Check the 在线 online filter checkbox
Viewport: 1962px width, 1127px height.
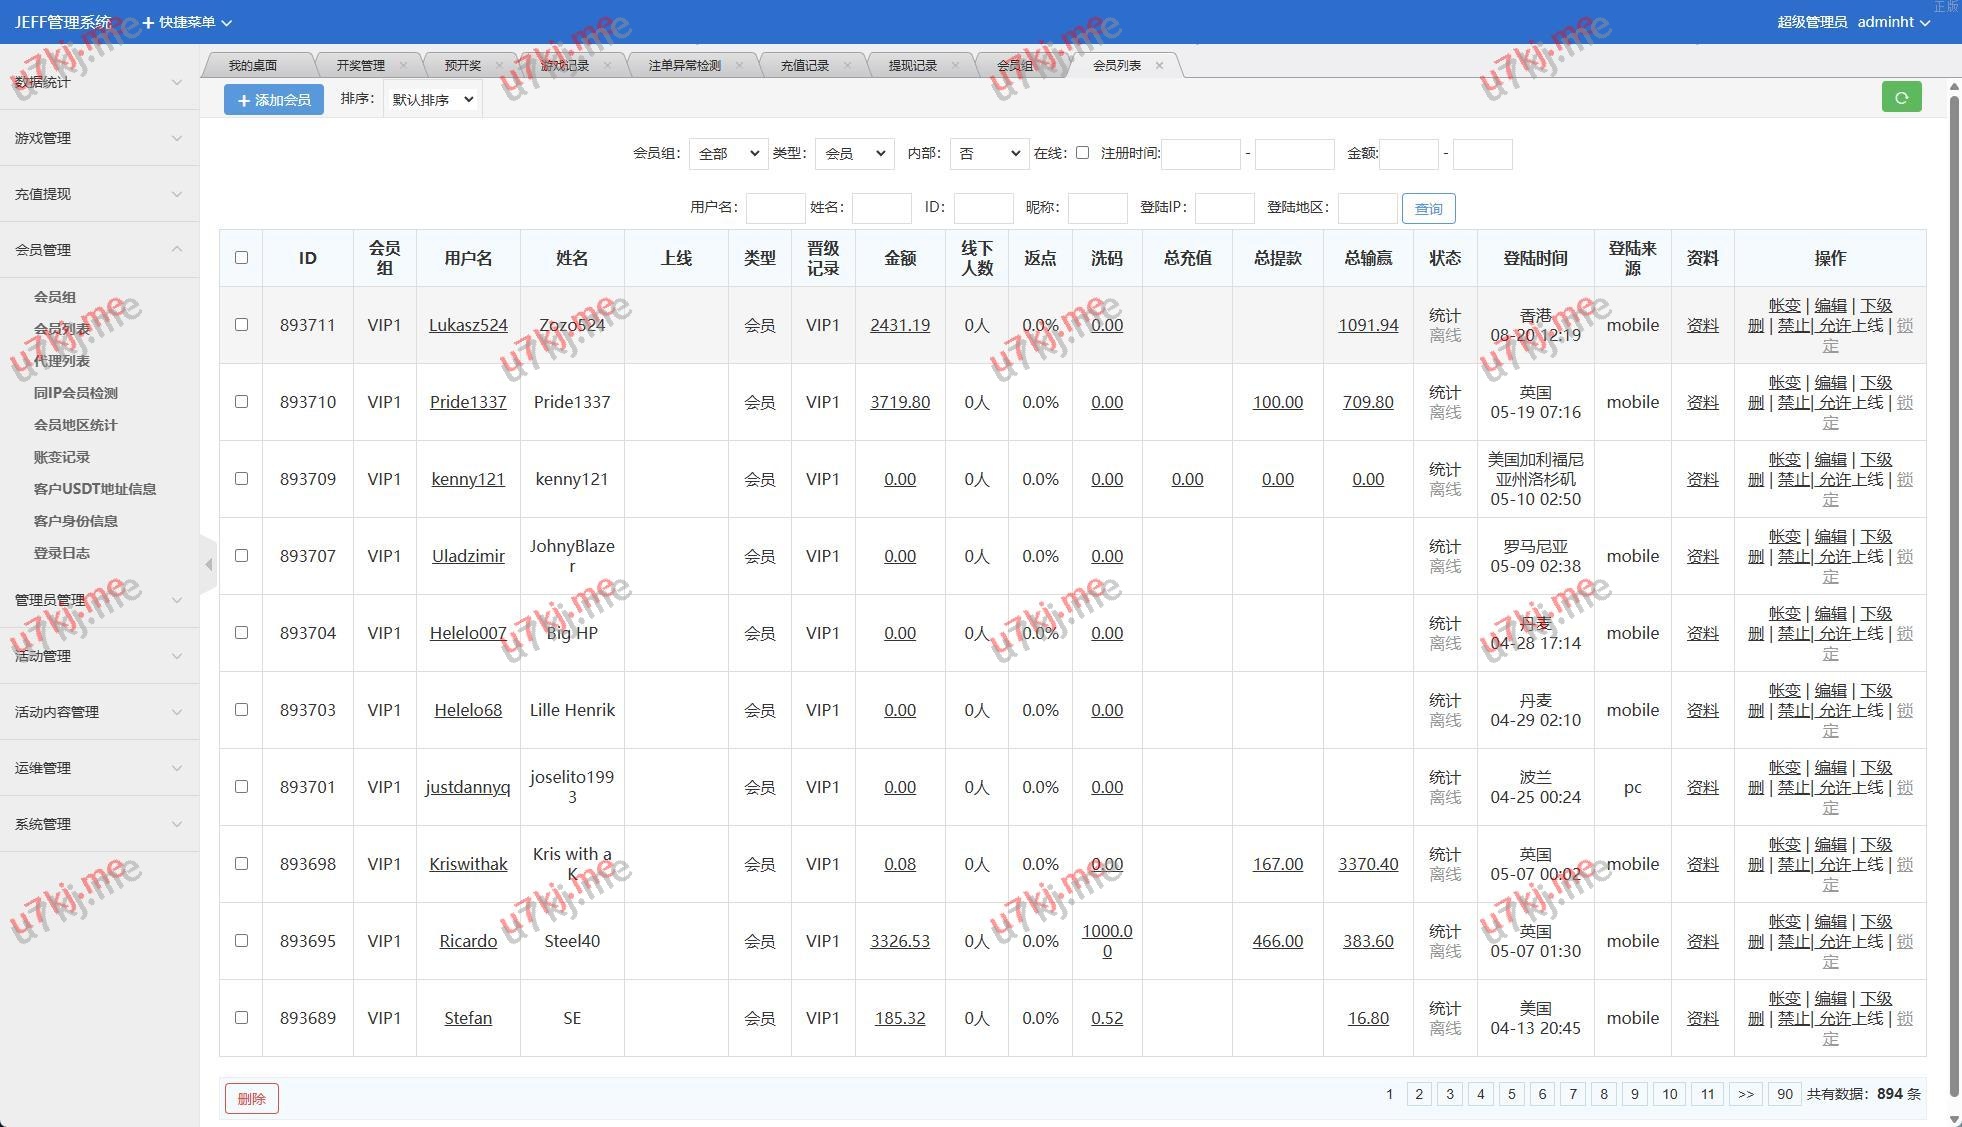point(1082,153)
